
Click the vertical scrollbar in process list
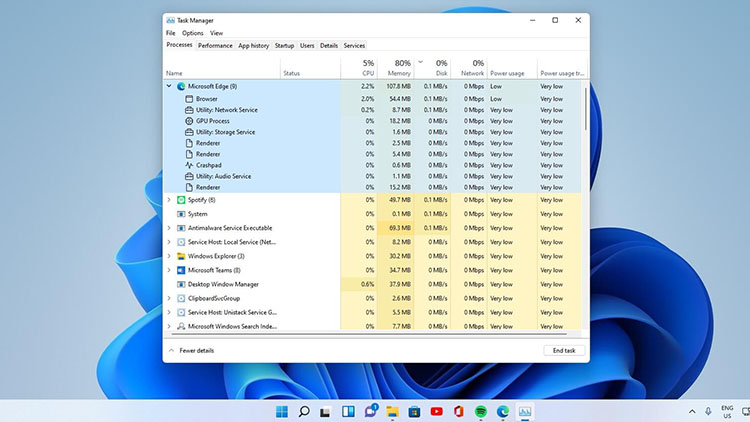coord(585,108)
